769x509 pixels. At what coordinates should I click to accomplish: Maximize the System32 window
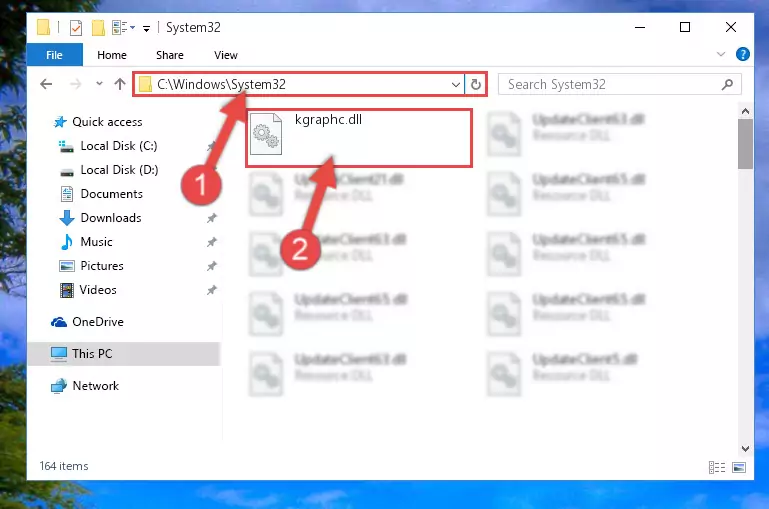[685, 27]
